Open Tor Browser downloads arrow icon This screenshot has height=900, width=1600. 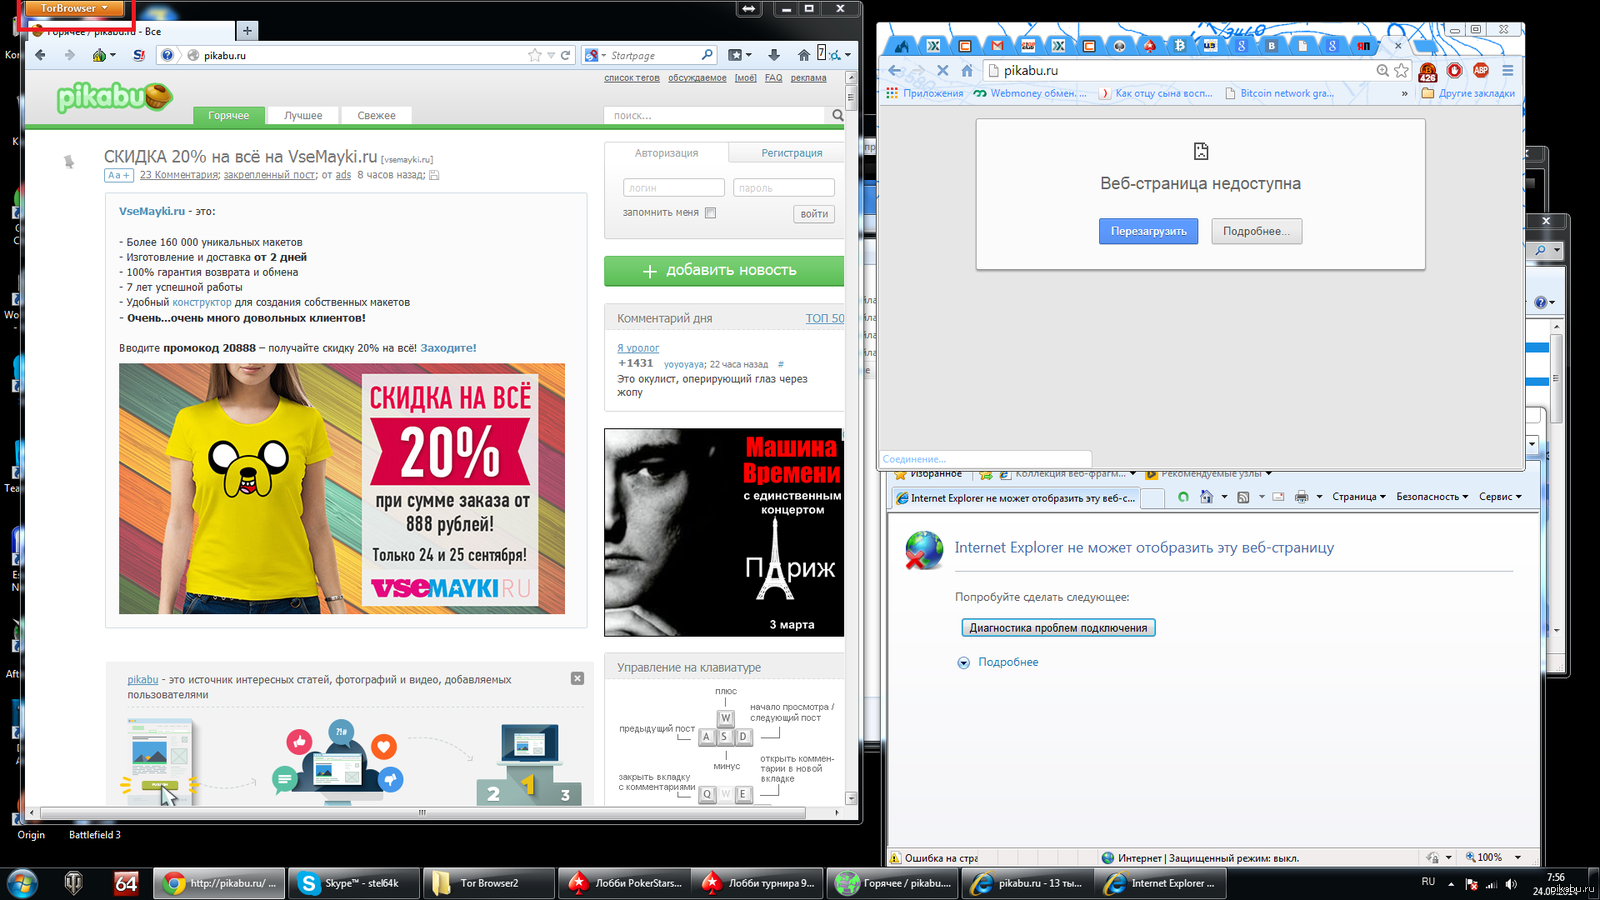774,55
